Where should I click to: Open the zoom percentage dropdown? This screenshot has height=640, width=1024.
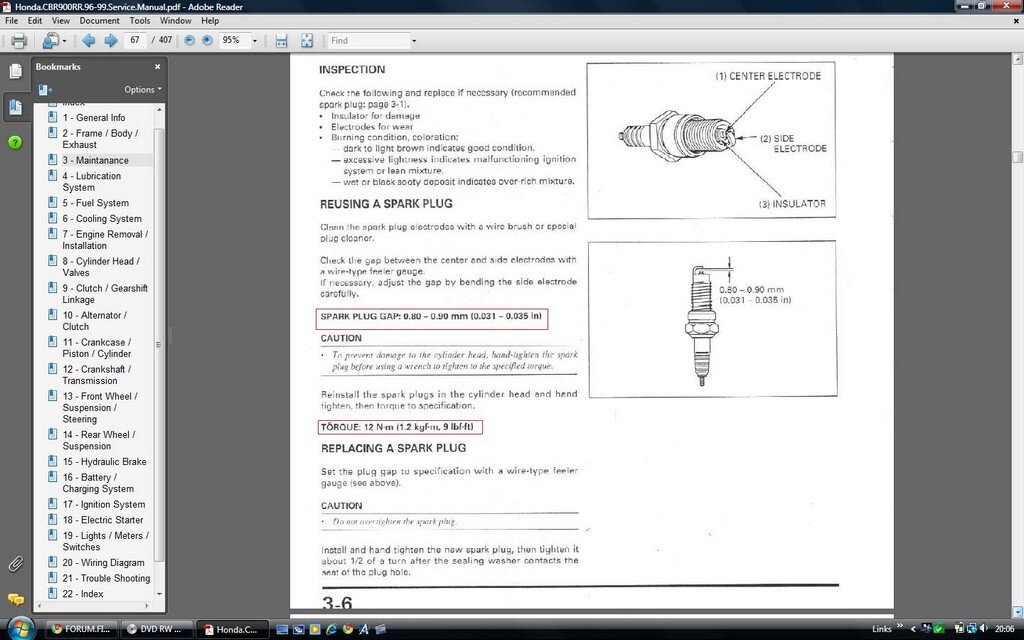(x=255, y=41)
